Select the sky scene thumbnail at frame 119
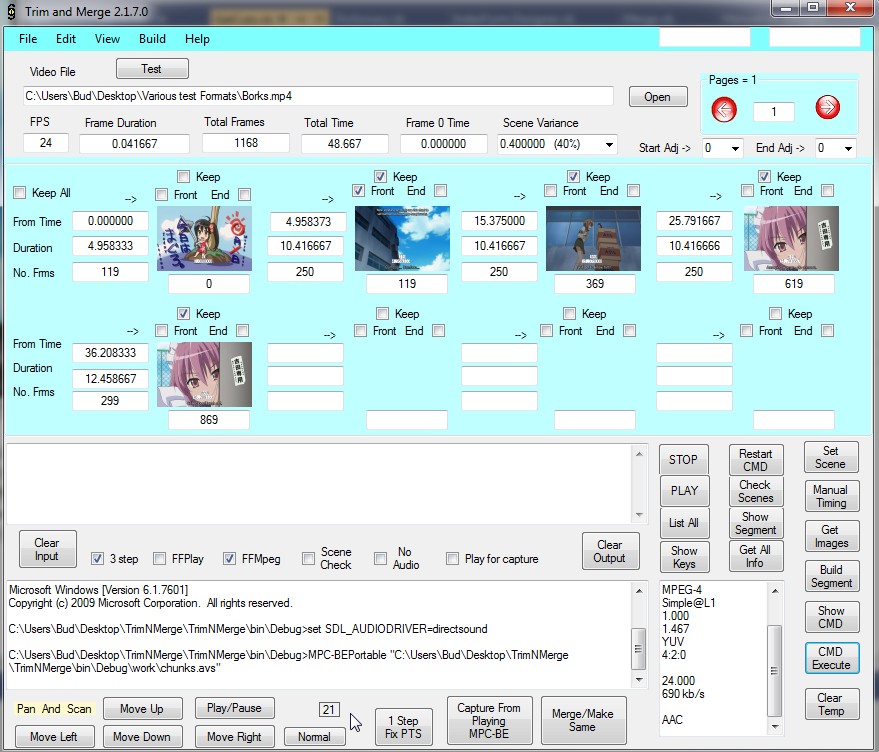 tap(402, 238)
